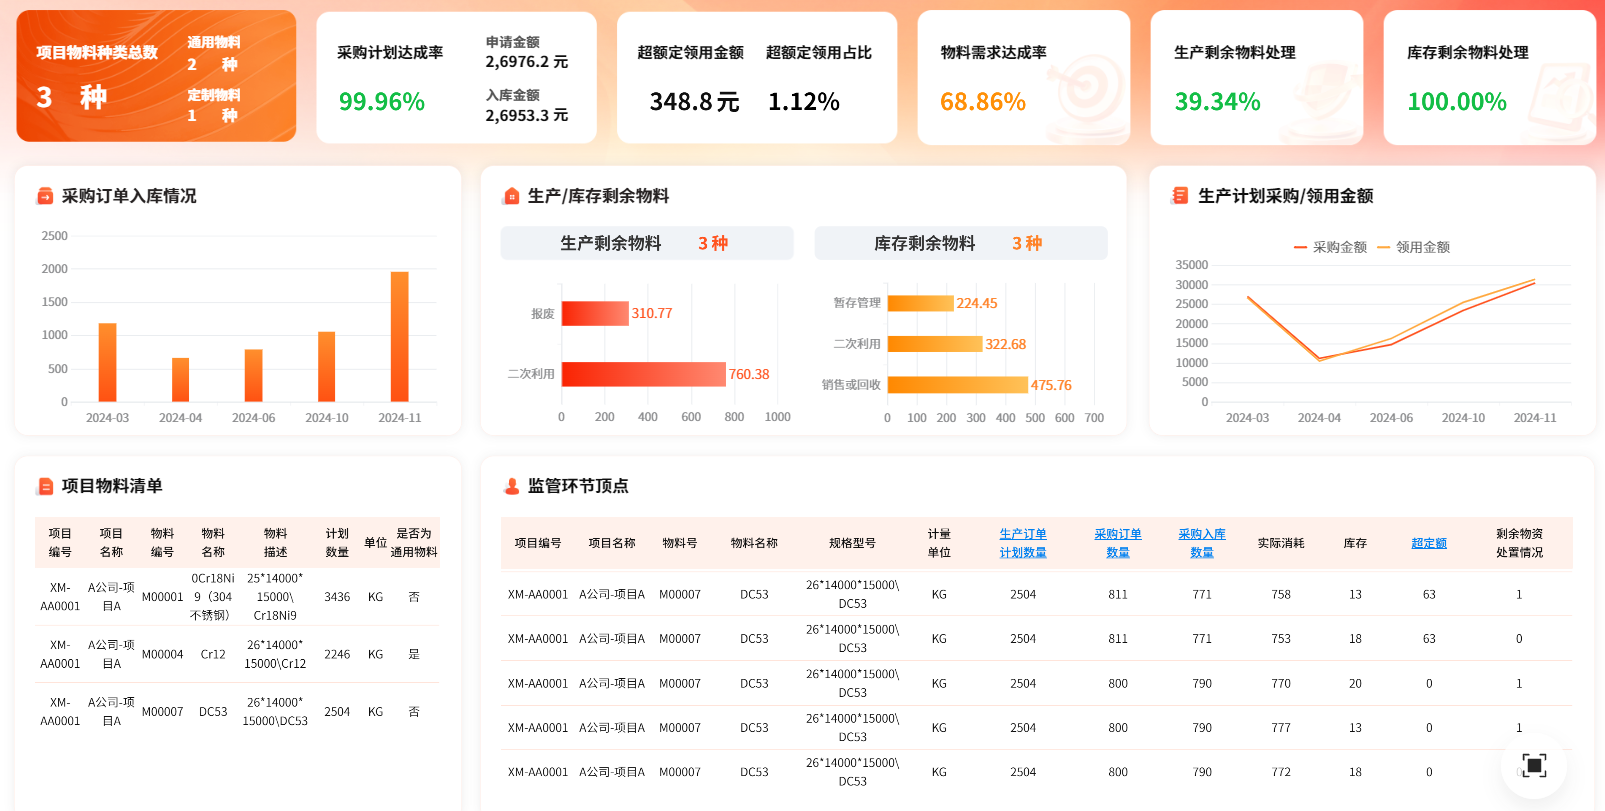Select the Cr12 material name cell
Viewport: 1605px width, 811px height.
[213, 654]
